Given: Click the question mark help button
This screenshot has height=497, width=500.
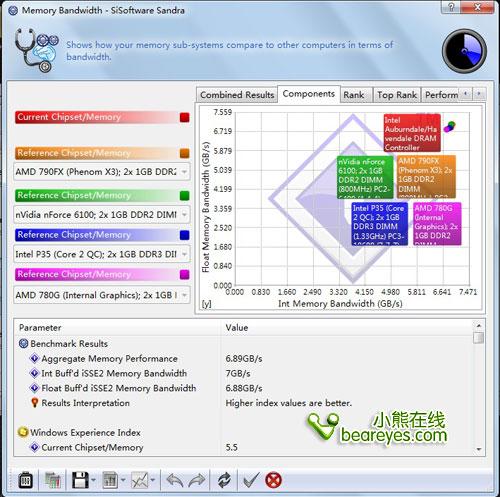Looking at the screenshot, I should tap(451, 7).
